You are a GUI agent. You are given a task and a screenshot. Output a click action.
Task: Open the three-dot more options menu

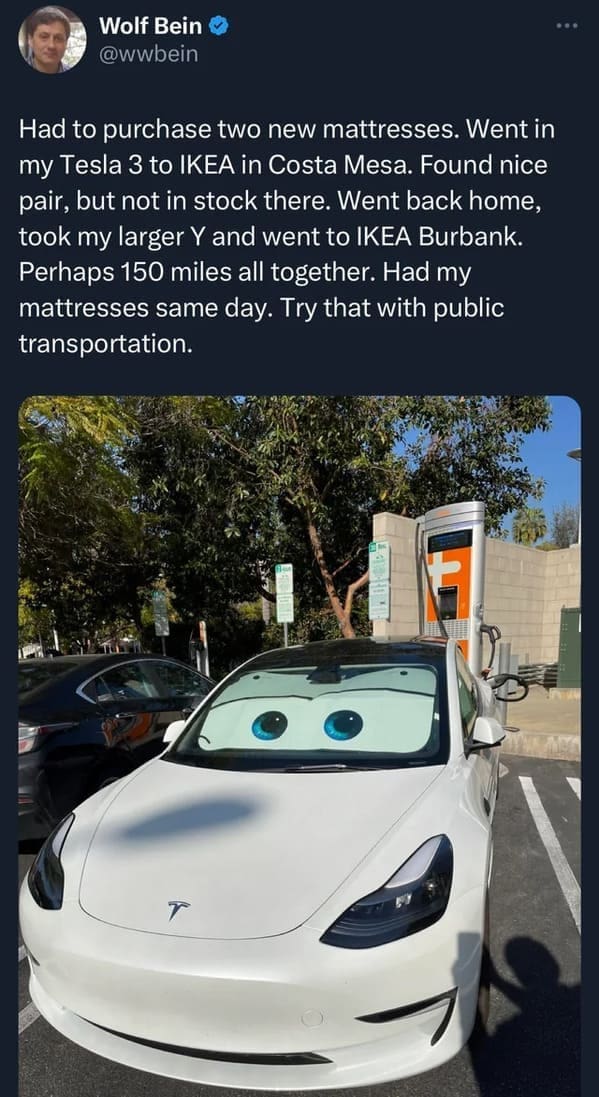click(567, 26)
